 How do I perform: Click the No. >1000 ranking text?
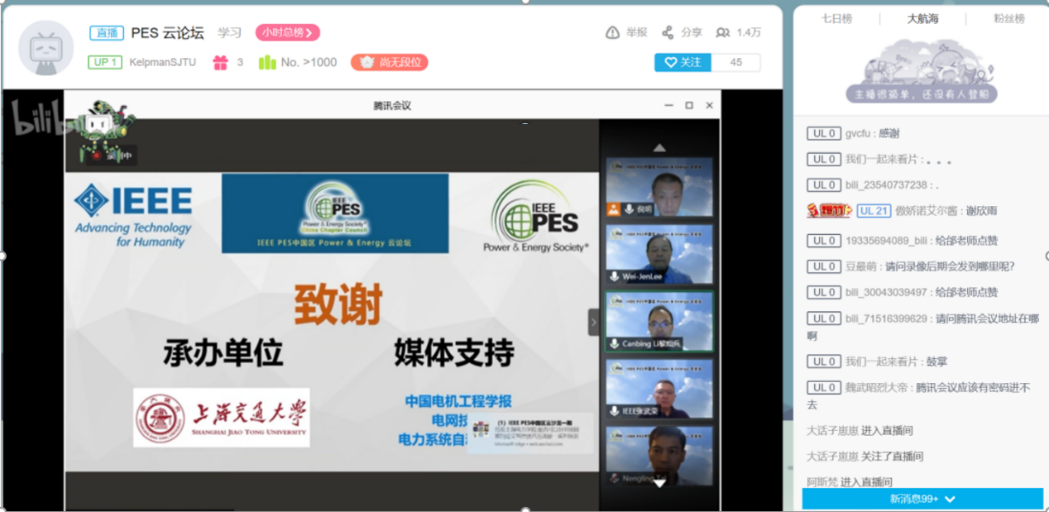(309, 62)
